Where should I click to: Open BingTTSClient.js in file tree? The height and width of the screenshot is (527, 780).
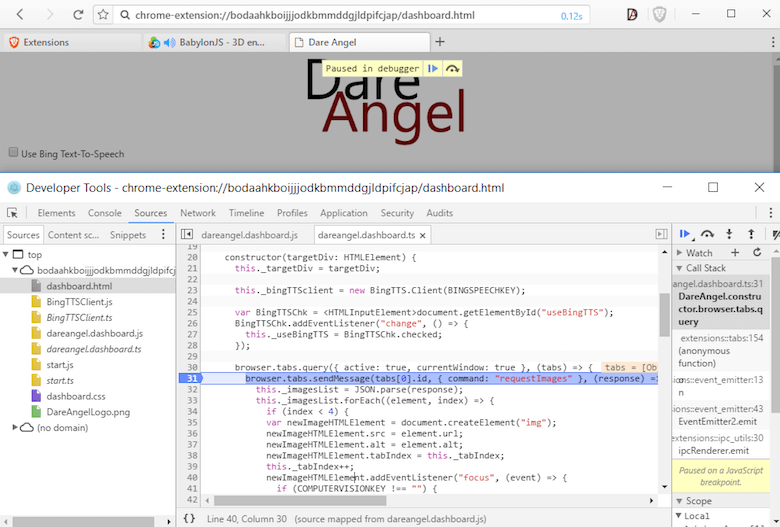coord(79,301)
